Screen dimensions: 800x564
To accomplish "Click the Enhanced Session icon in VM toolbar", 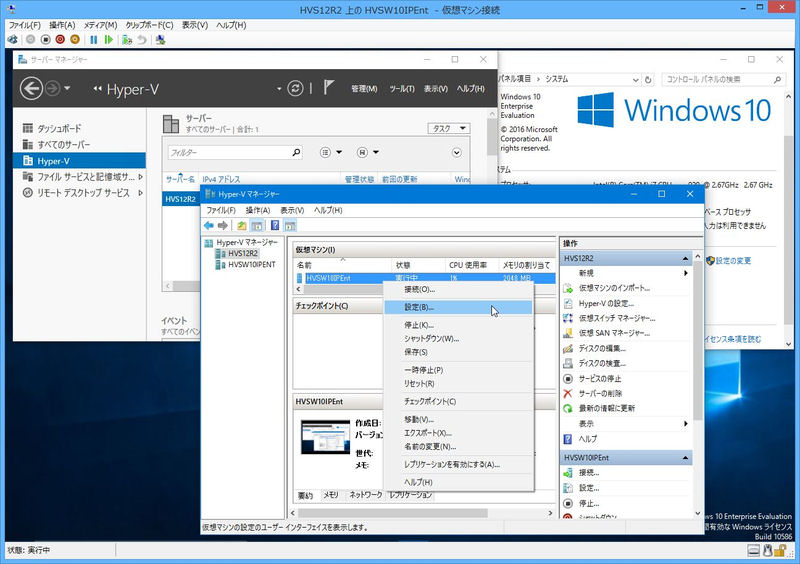I will click(x=161, y=39).
